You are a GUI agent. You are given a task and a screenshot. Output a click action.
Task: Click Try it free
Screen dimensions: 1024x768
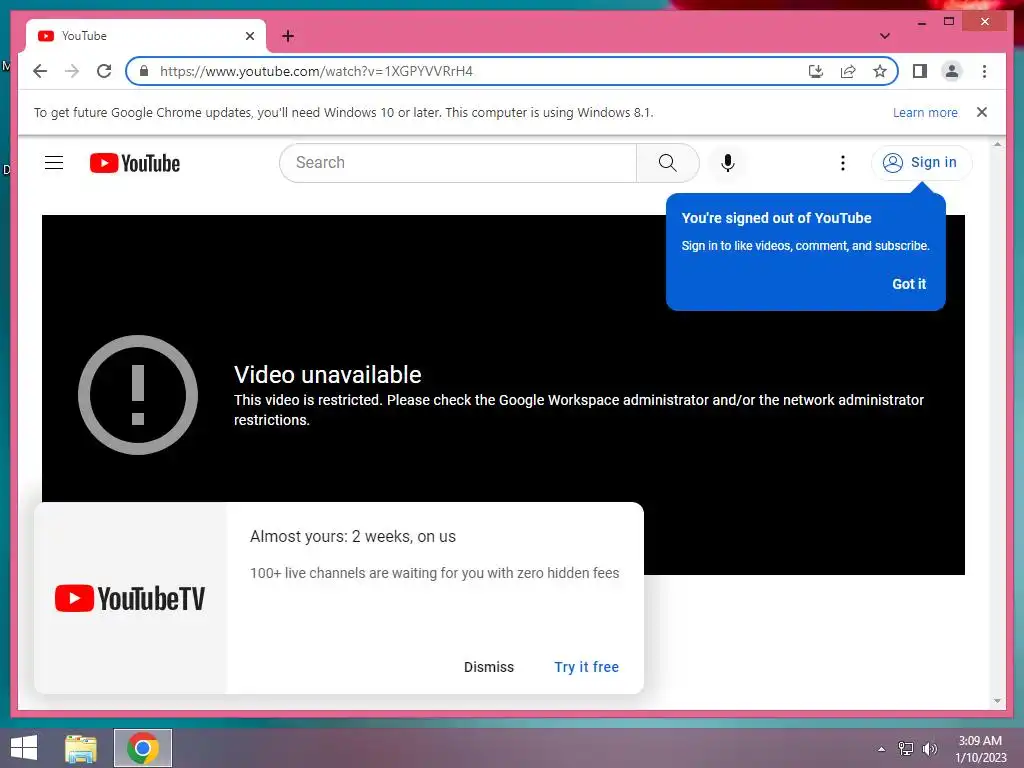click(586, 667)
